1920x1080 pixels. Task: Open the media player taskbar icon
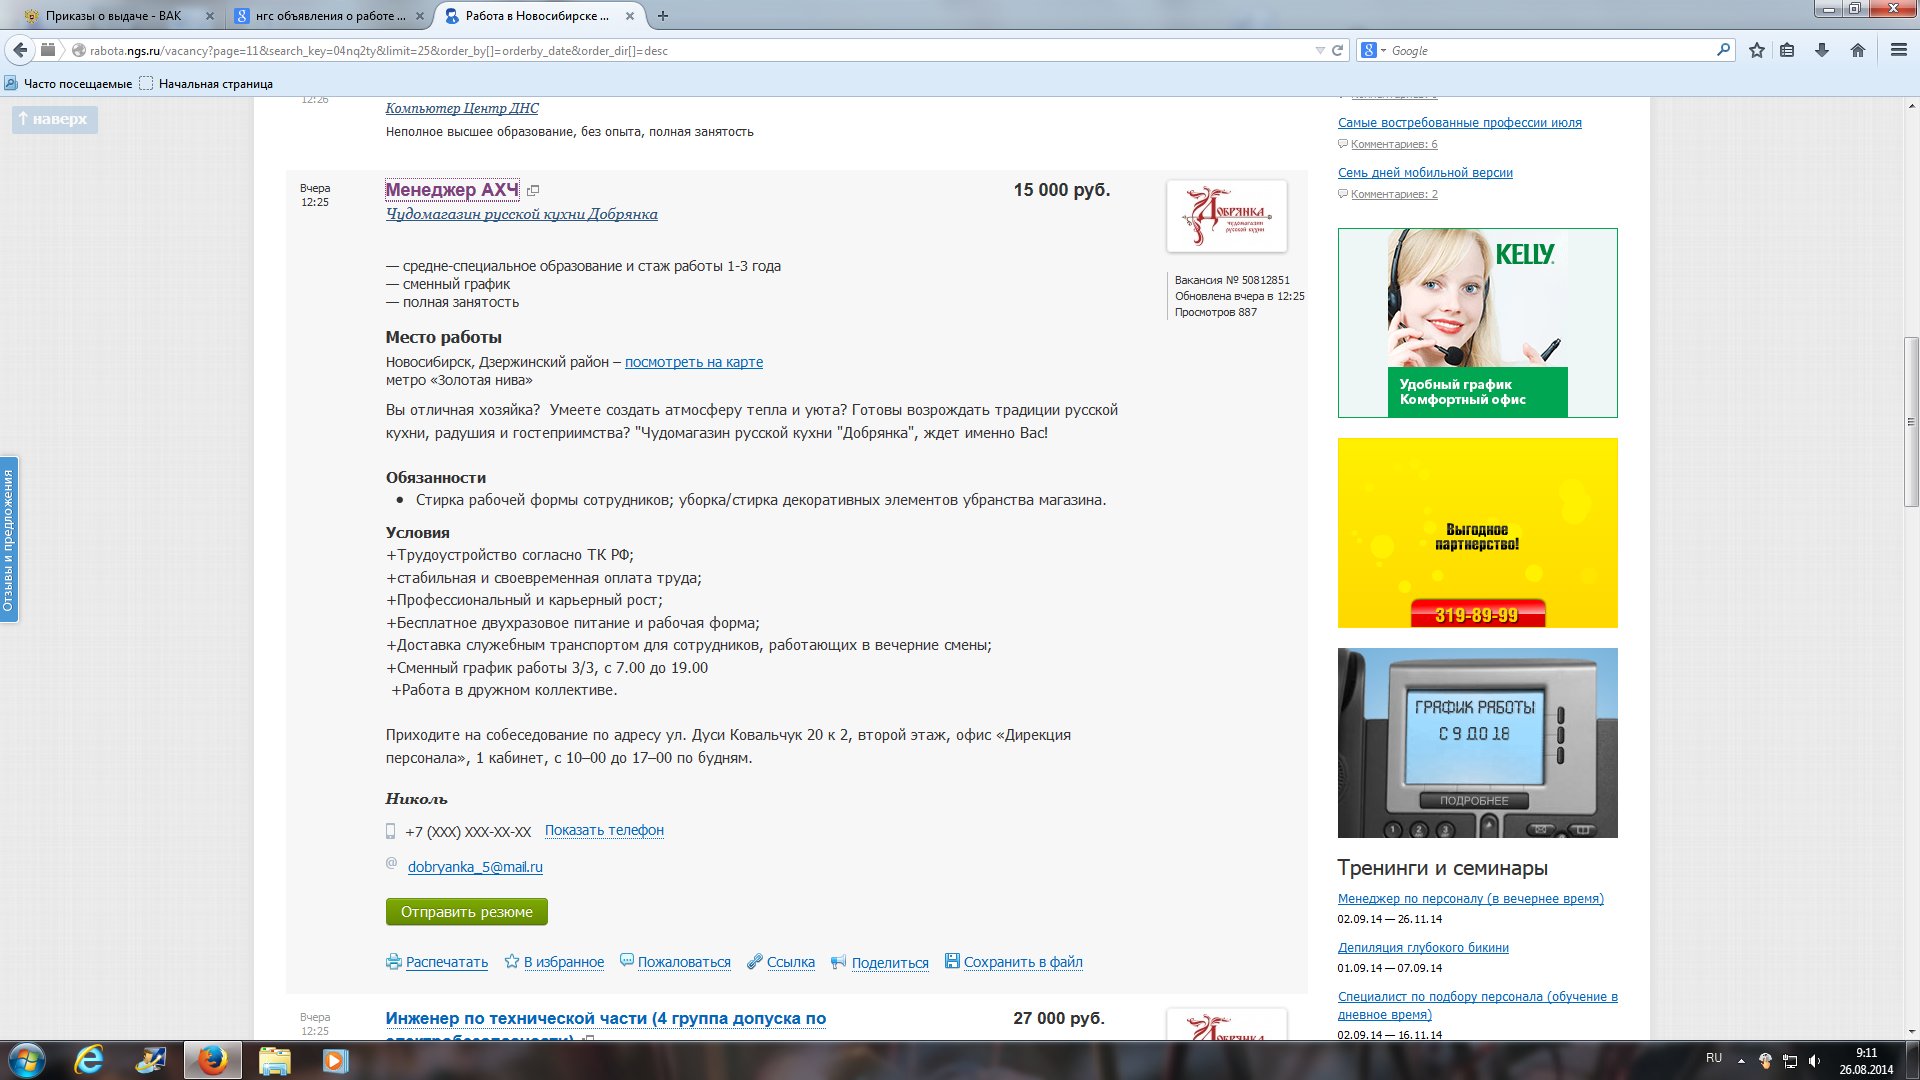coord(335,1060)
